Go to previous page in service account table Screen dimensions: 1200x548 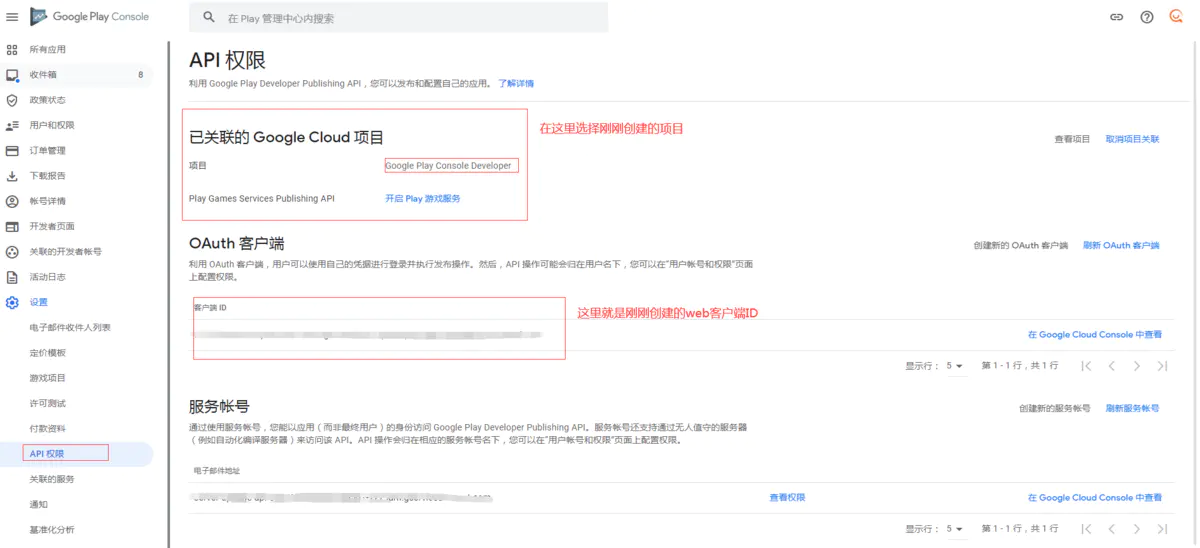[x=1111, y=529]
